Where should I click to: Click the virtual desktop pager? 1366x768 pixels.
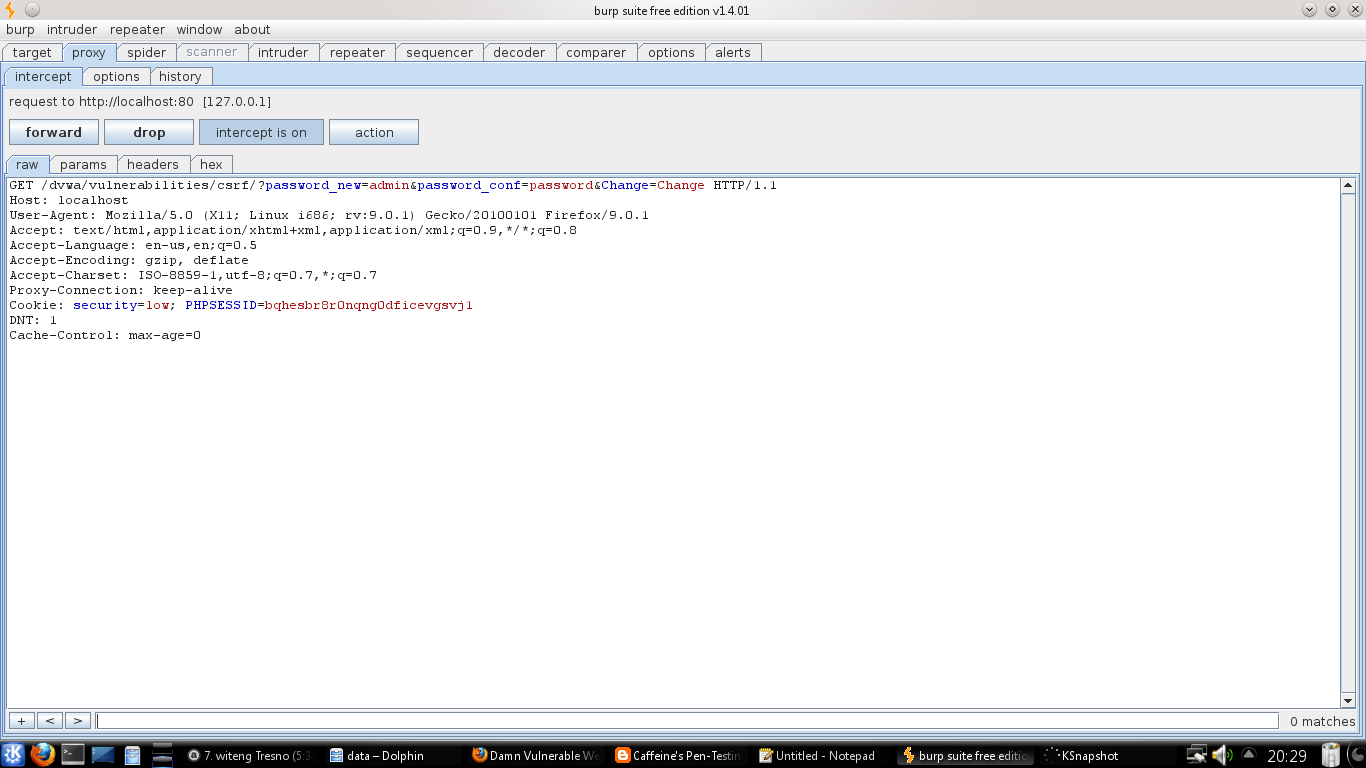[163, 755]
